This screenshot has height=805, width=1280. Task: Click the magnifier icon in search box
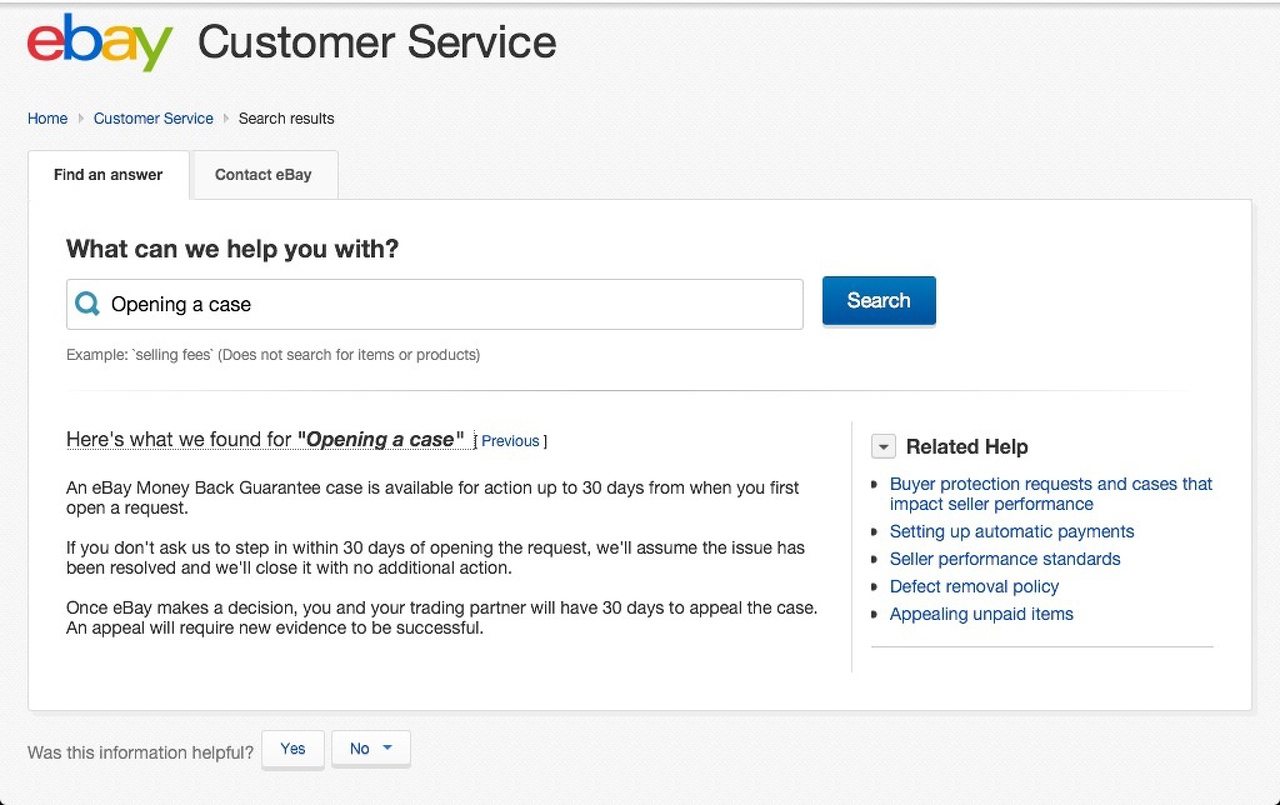pyautogui.click(x=87, y=304)
